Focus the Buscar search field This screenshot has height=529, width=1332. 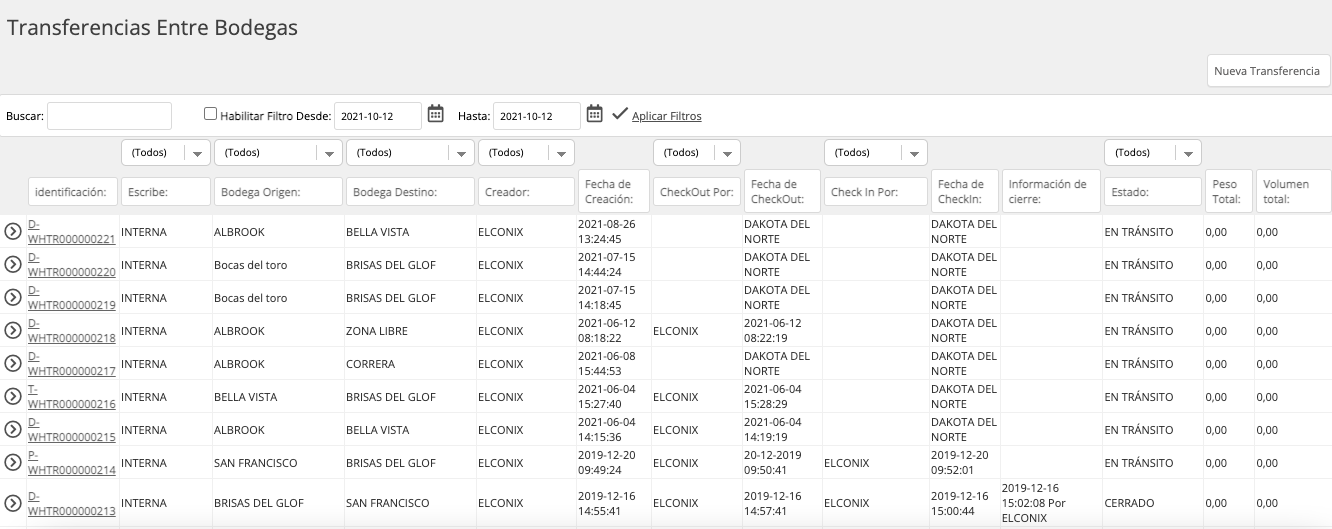109,116
